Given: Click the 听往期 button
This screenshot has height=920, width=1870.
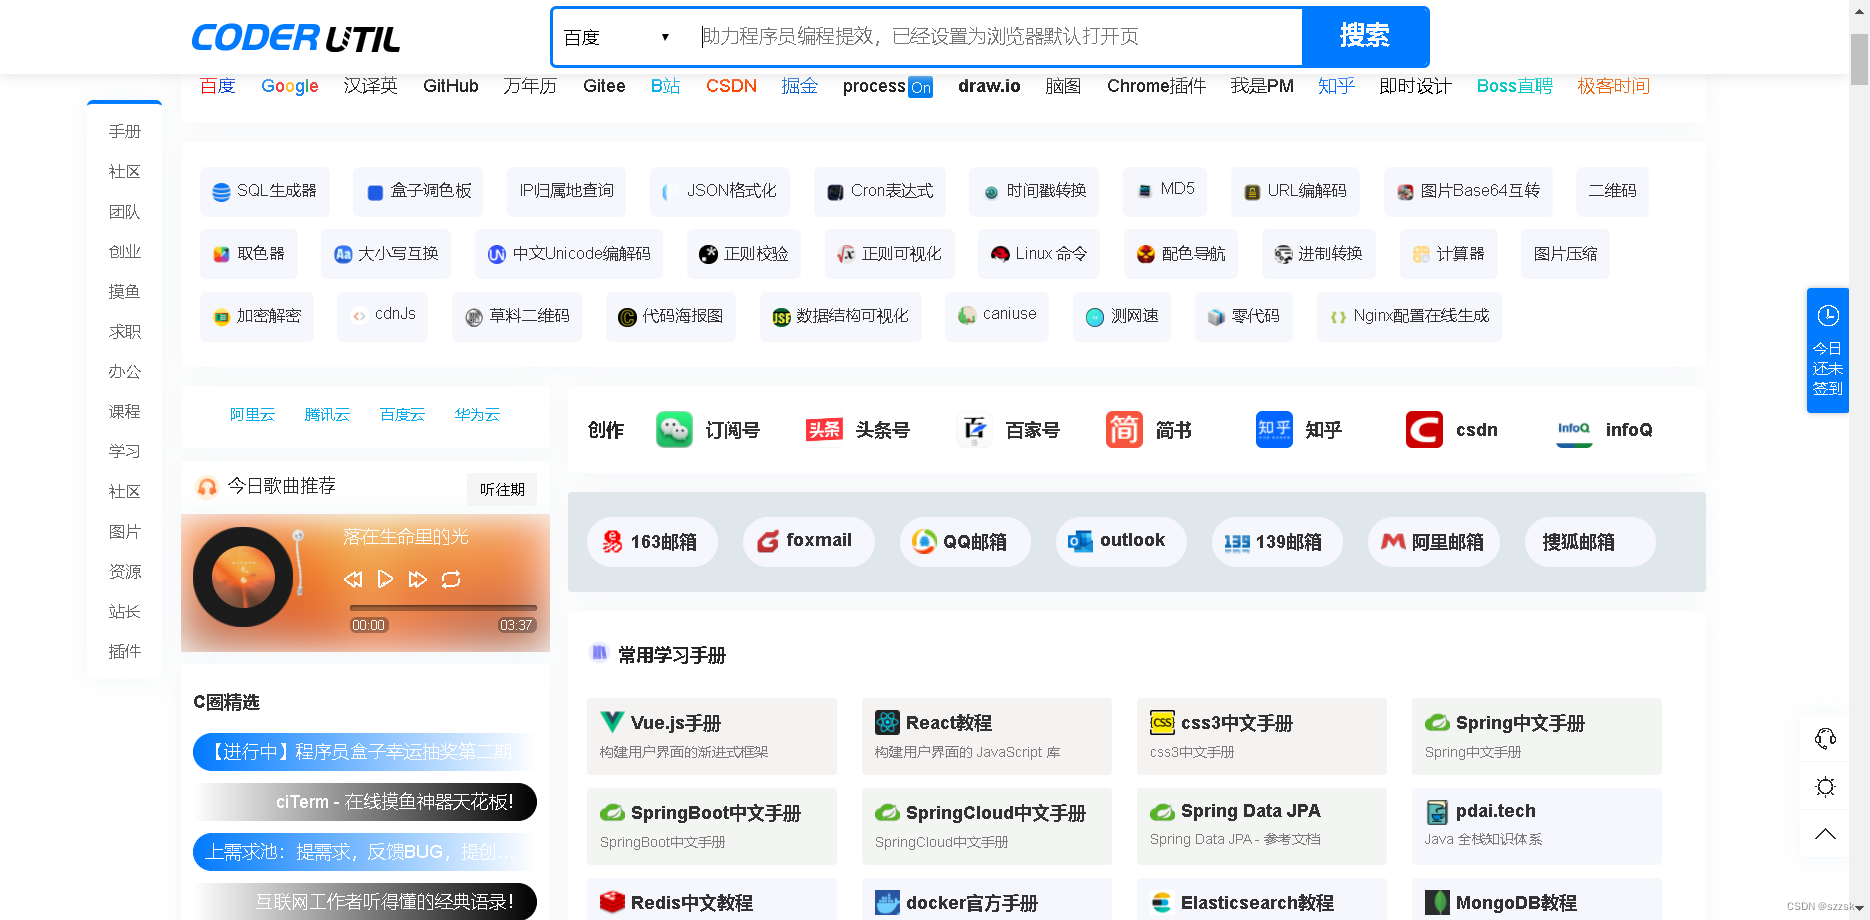Looking at the screenshot, I should coord(502,489).
